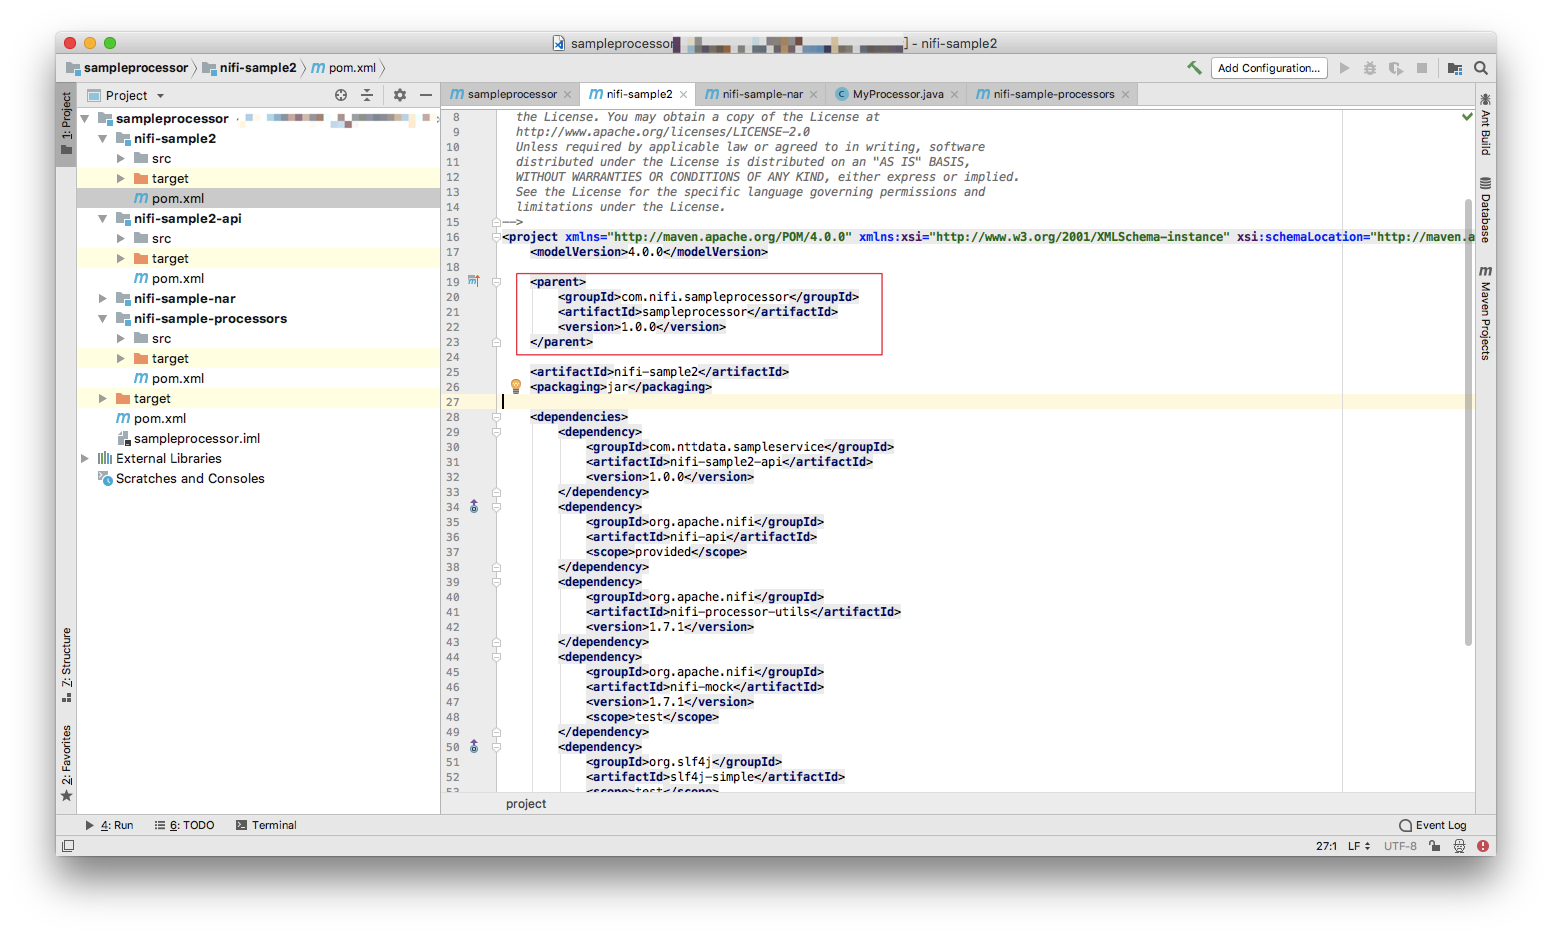The width and height of the screenshot is (1552, 936).
Task: Open the Database side panel
Action: [x=1486, y=211]
